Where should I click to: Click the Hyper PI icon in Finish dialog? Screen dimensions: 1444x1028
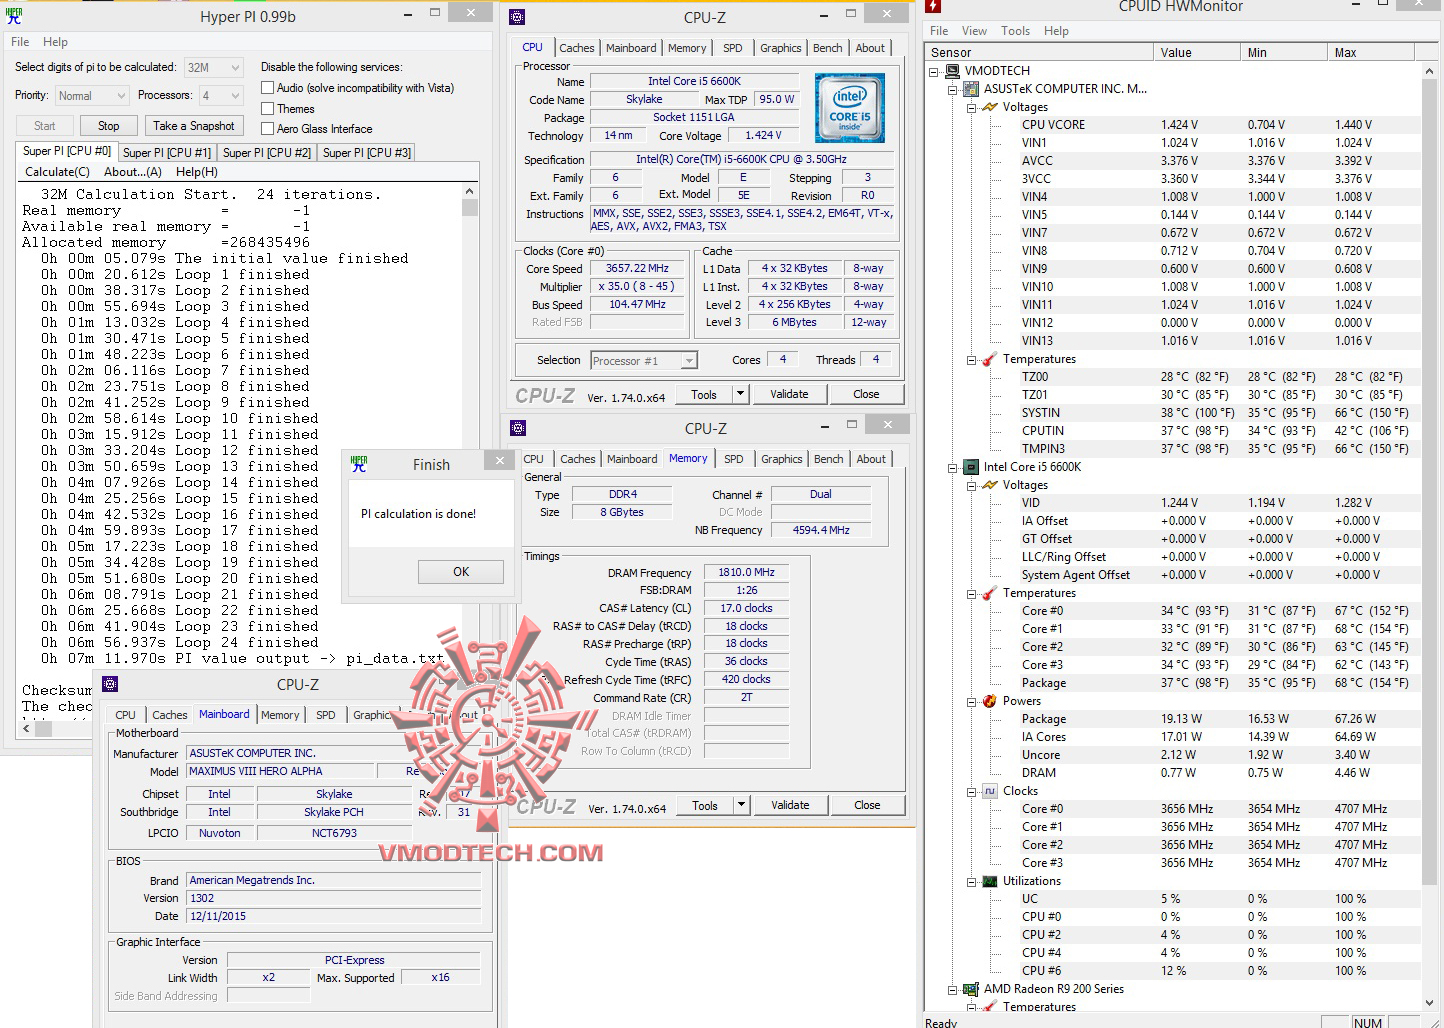[x=359, y=464]
